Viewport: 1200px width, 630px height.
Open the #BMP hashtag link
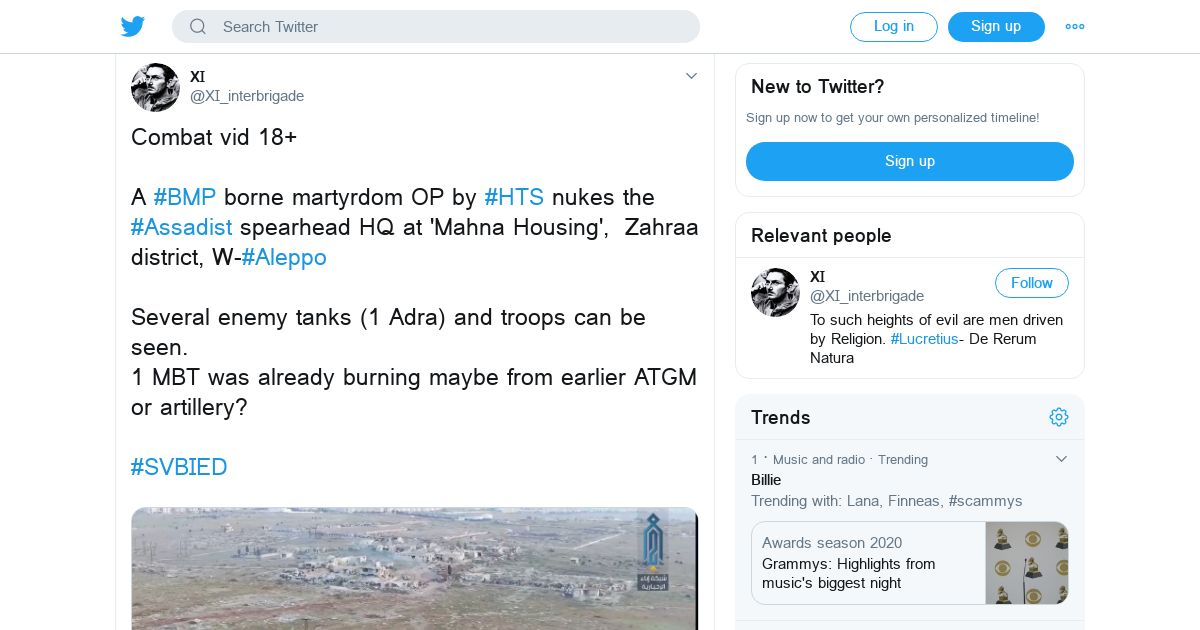pos(185,197)
